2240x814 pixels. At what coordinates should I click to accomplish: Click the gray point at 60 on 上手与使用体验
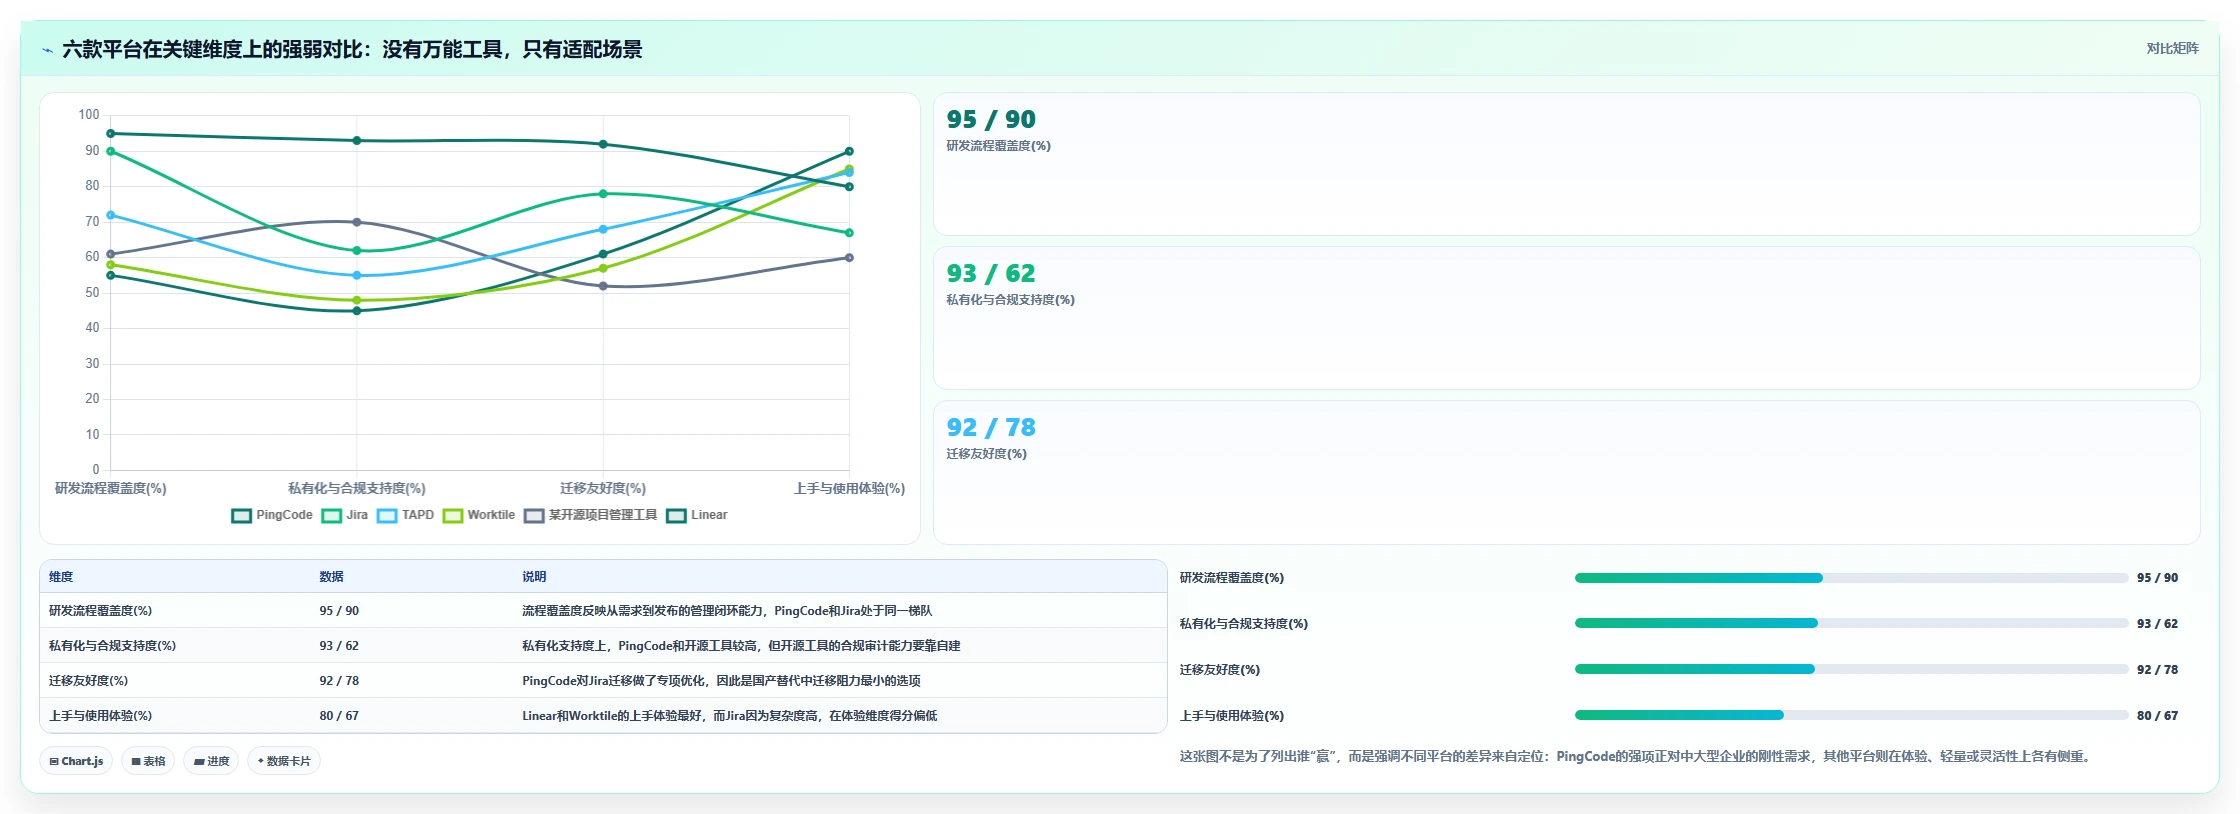(849, 258)
